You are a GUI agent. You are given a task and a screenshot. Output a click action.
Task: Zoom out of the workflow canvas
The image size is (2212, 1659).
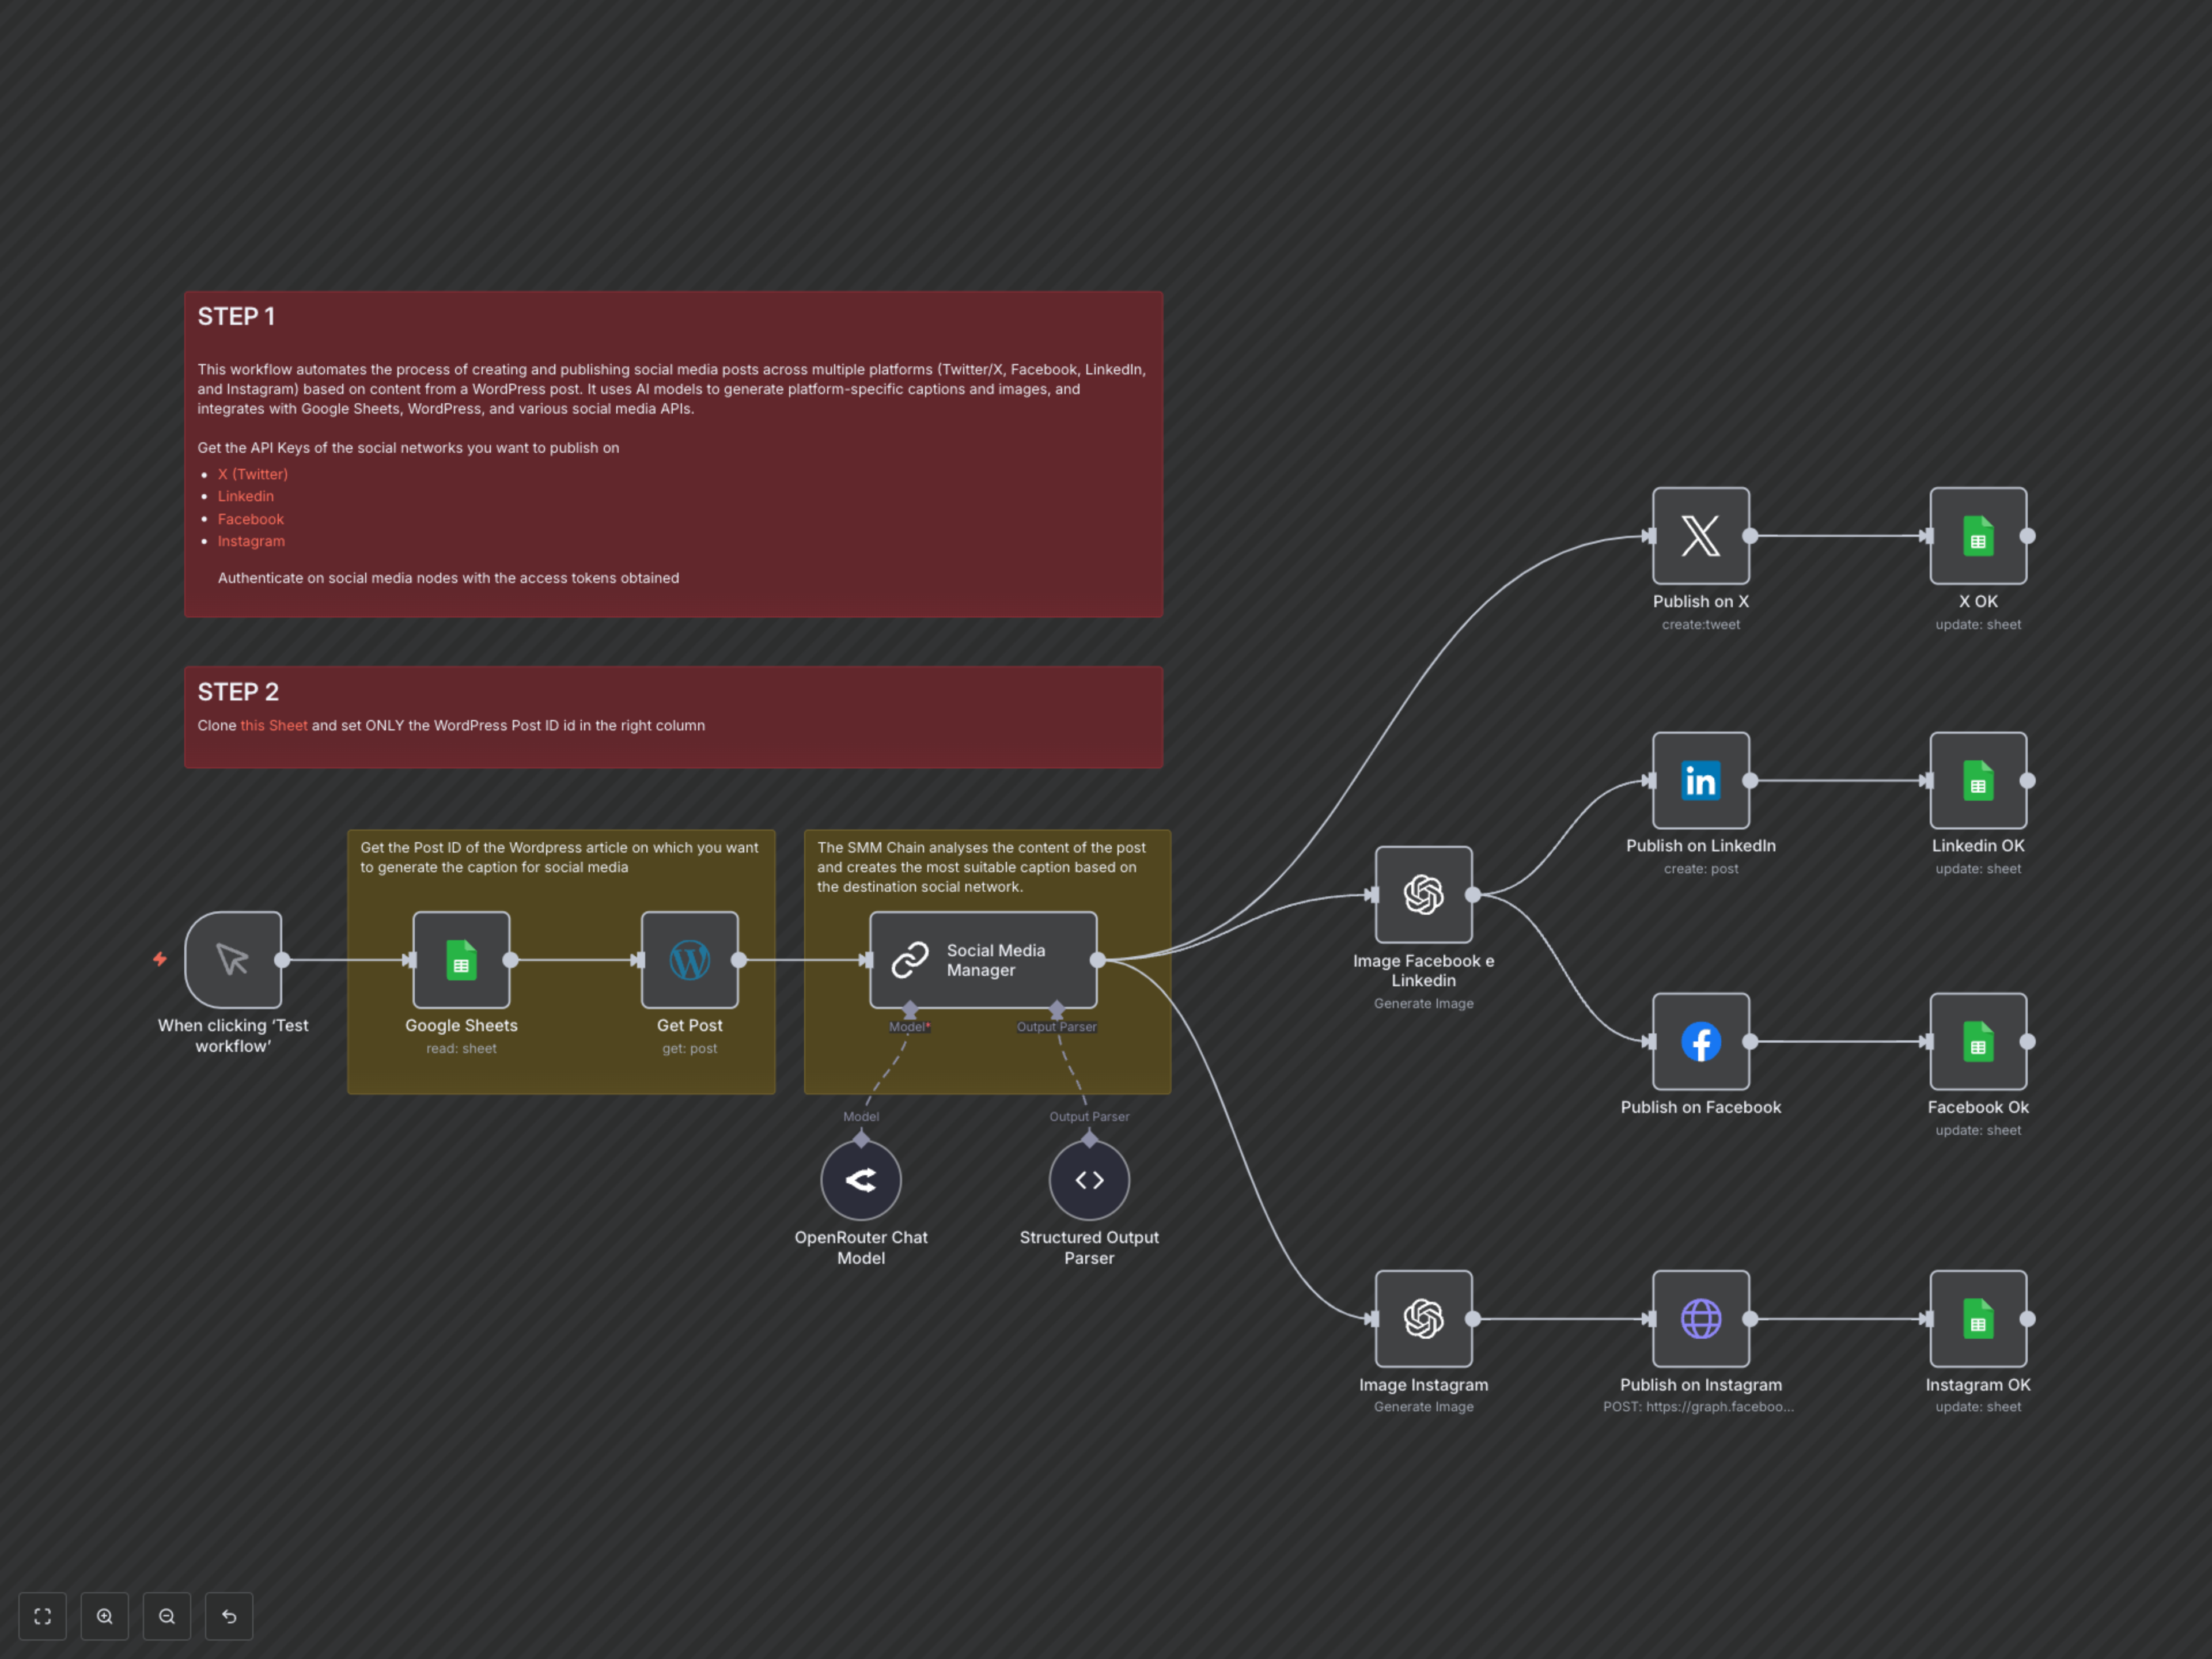click(167, 1616)
